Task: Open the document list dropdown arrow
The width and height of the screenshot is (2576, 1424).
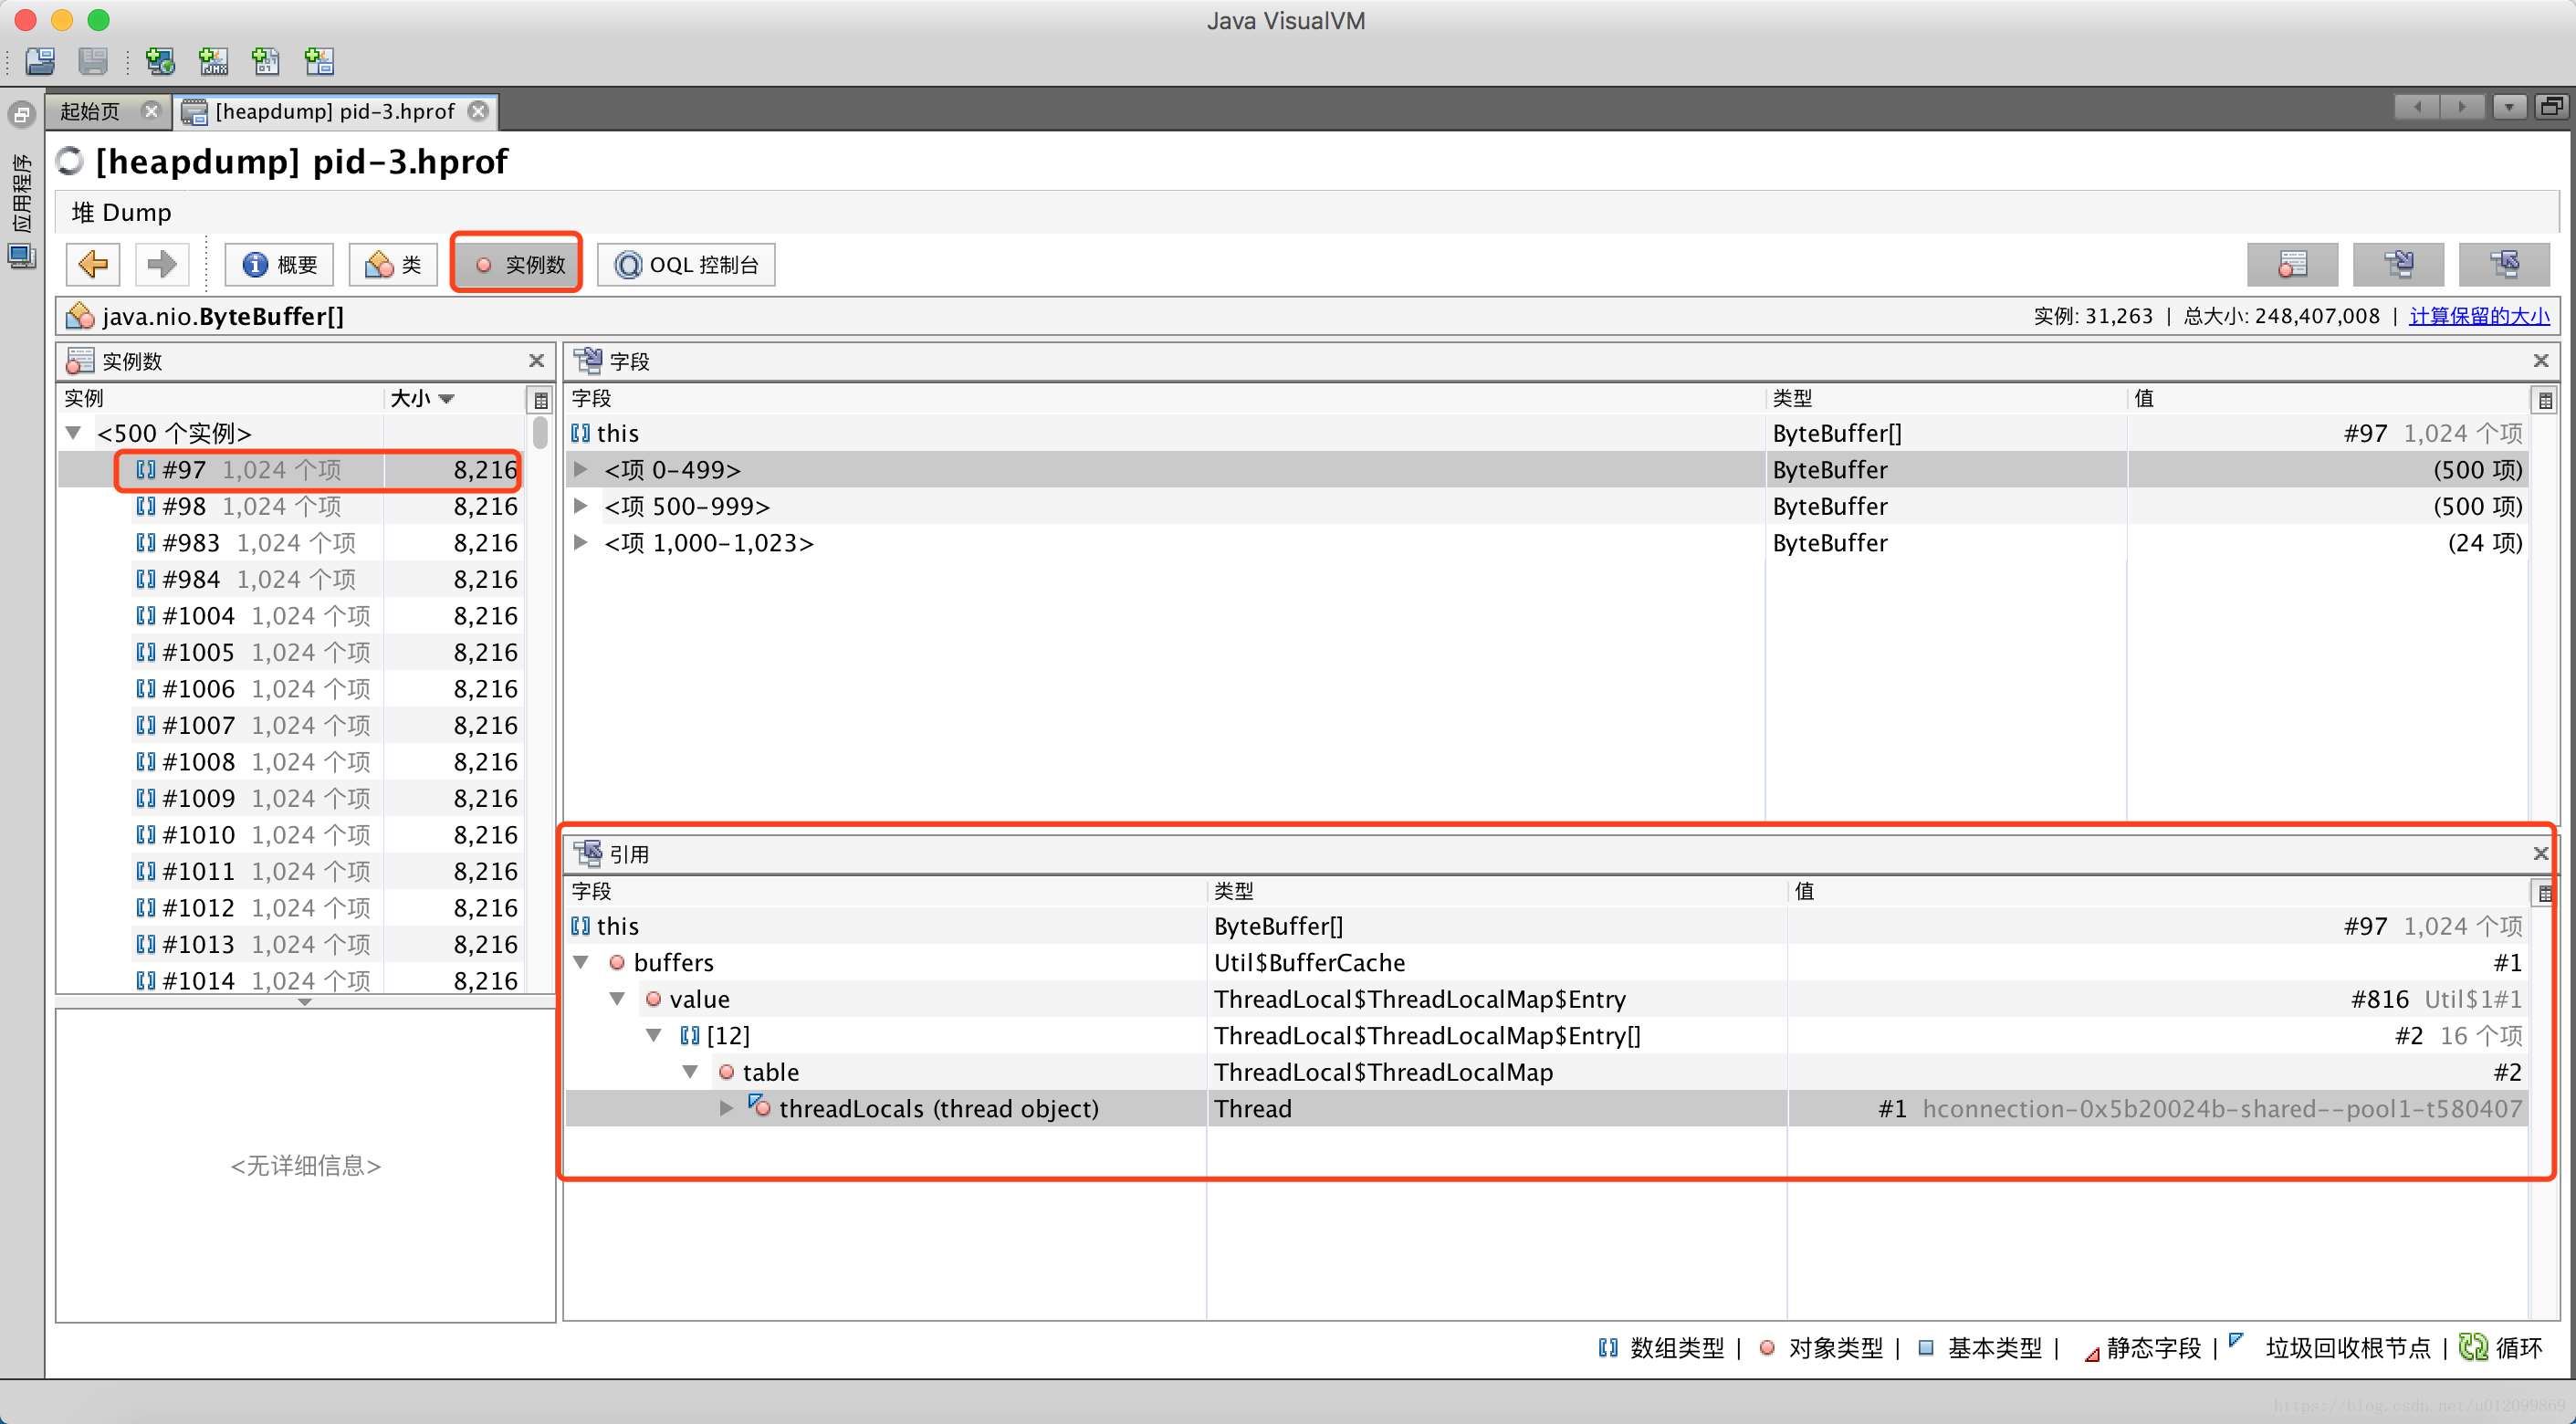Action: pos(2509,106)
